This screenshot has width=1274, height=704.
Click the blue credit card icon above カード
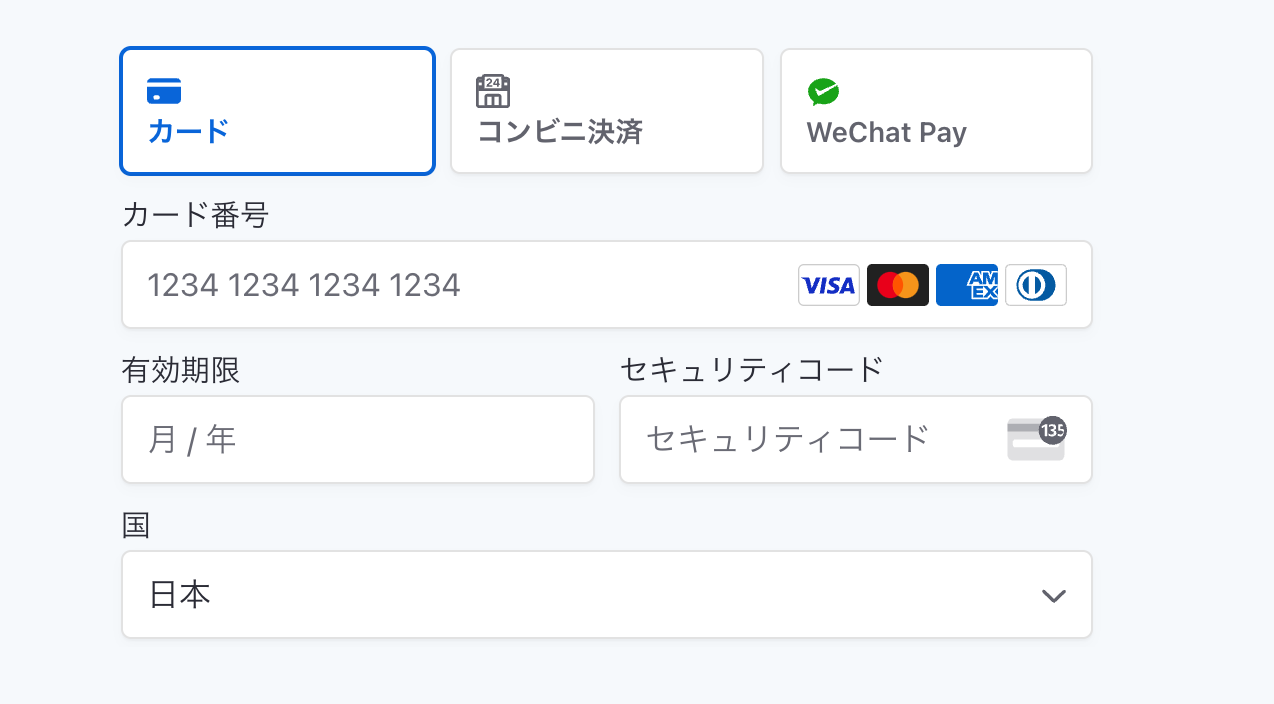click(164, 90)
